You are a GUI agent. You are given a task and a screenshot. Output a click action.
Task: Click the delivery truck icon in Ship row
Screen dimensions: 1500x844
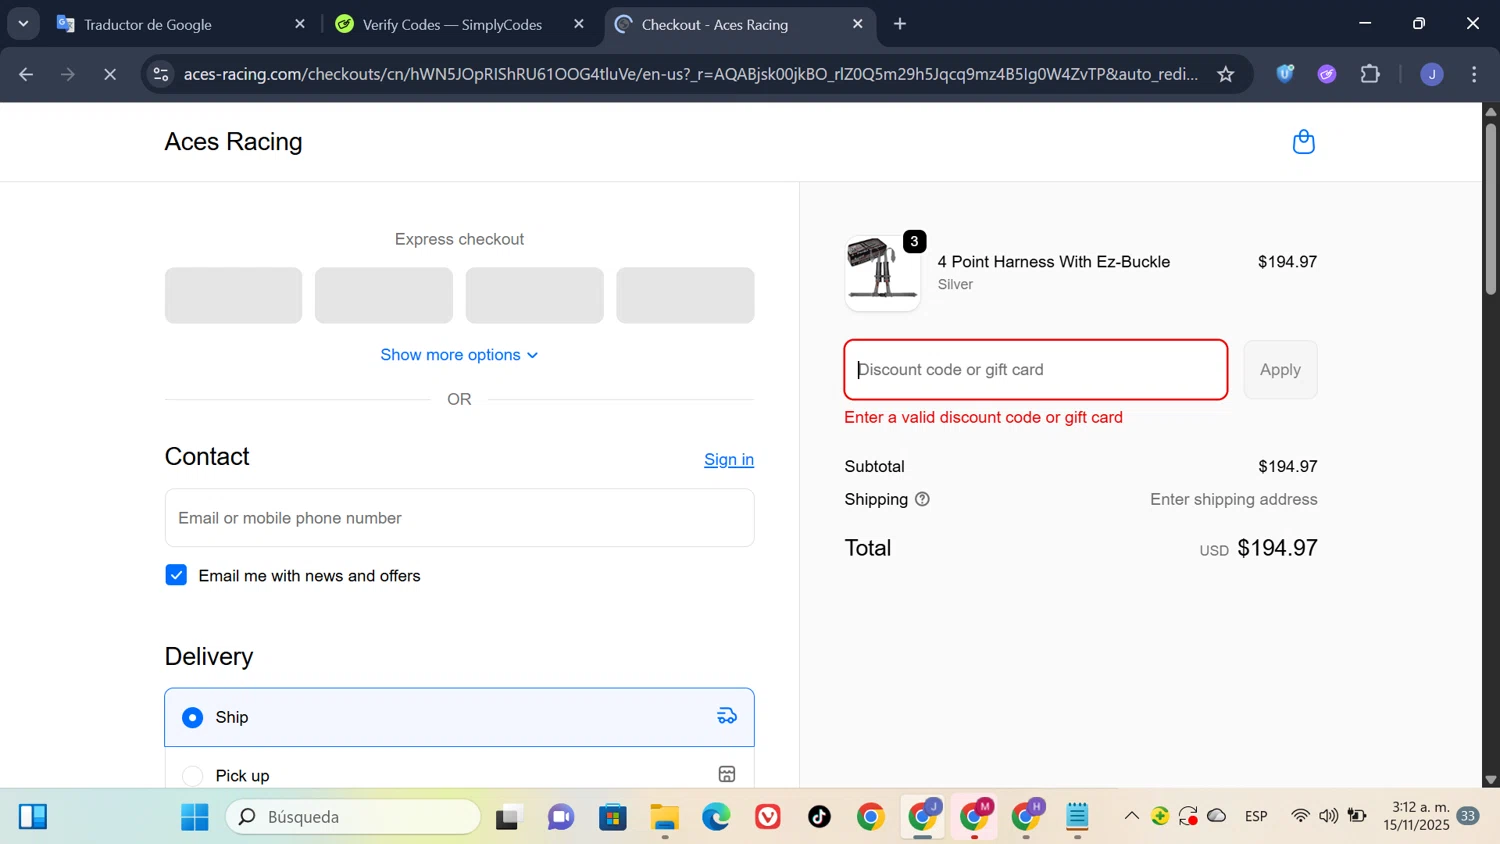pyautogui.click(x=727, y=716)
